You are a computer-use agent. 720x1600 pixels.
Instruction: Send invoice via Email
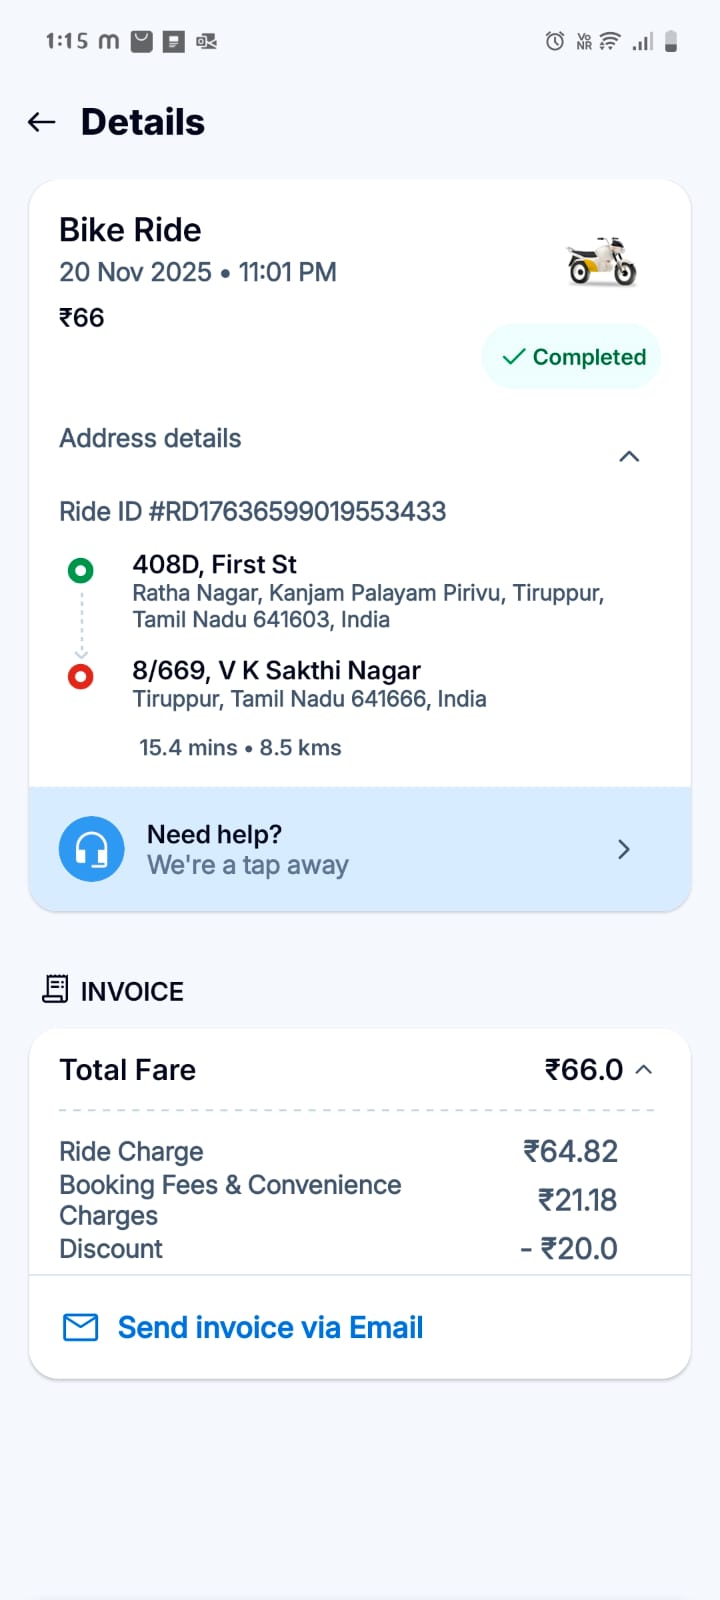point(270,1327)
